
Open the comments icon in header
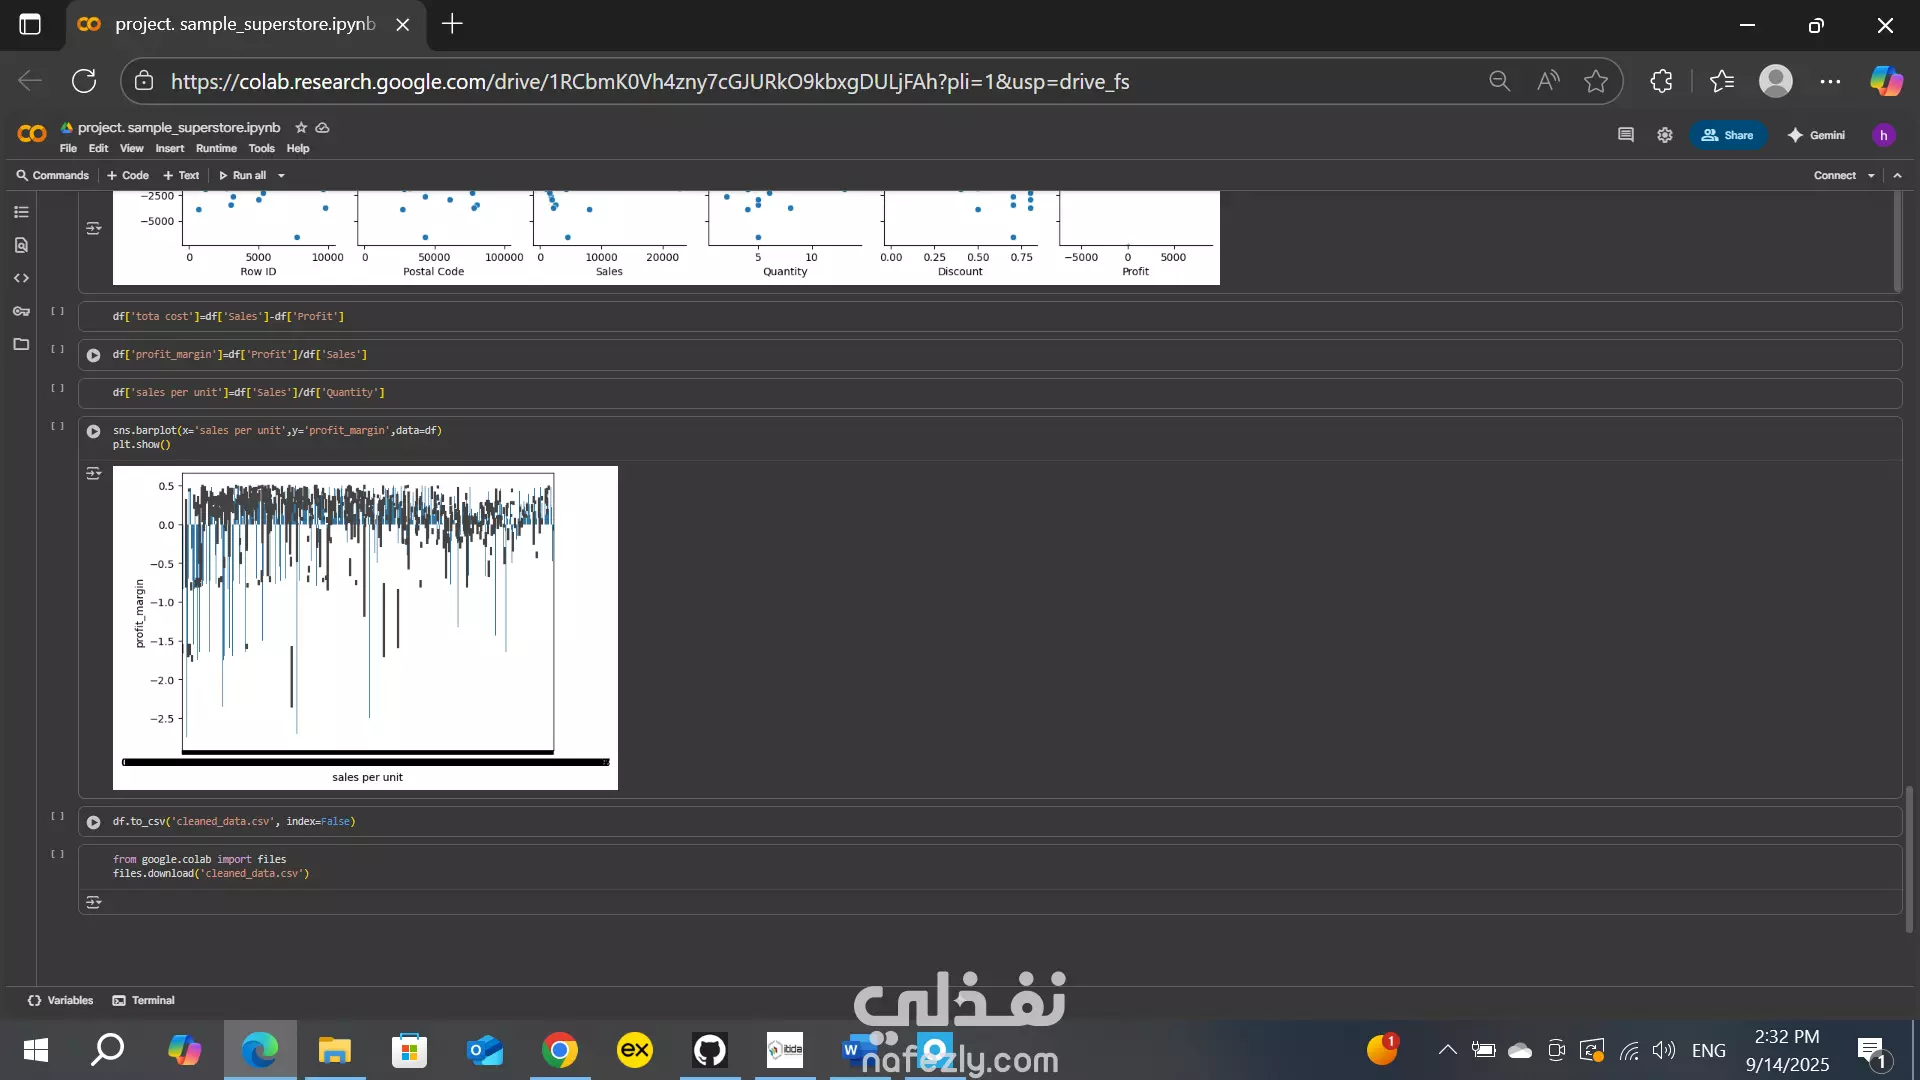(1626, 135)
